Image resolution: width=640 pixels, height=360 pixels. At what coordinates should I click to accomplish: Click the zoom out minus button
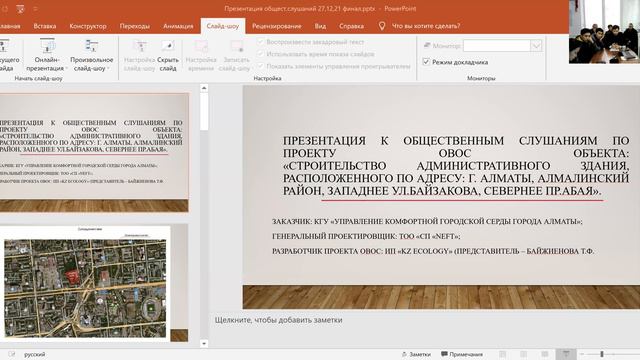tap(582, 354)
